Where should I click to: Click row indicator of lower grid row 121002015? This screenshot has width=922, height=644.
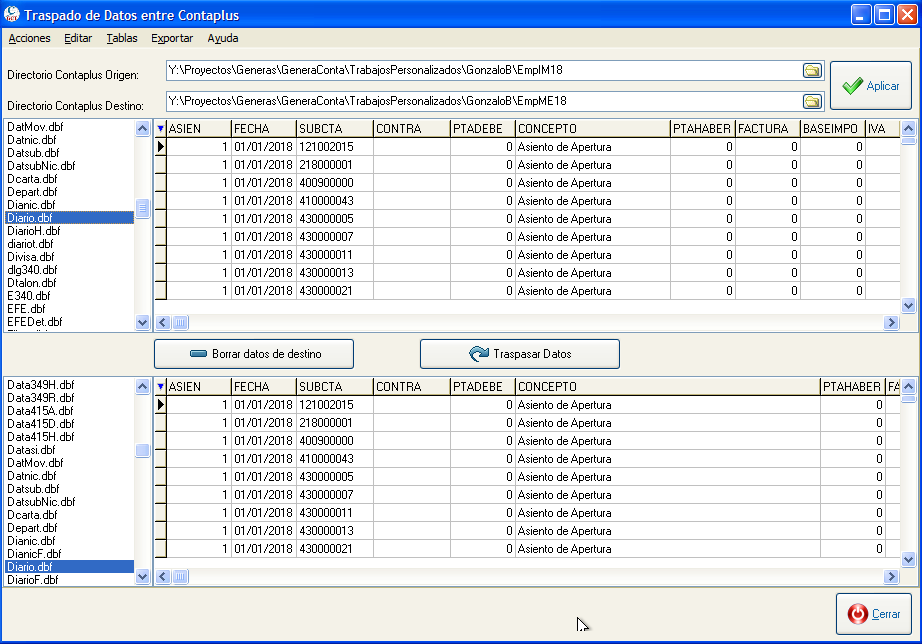[161, 405]
